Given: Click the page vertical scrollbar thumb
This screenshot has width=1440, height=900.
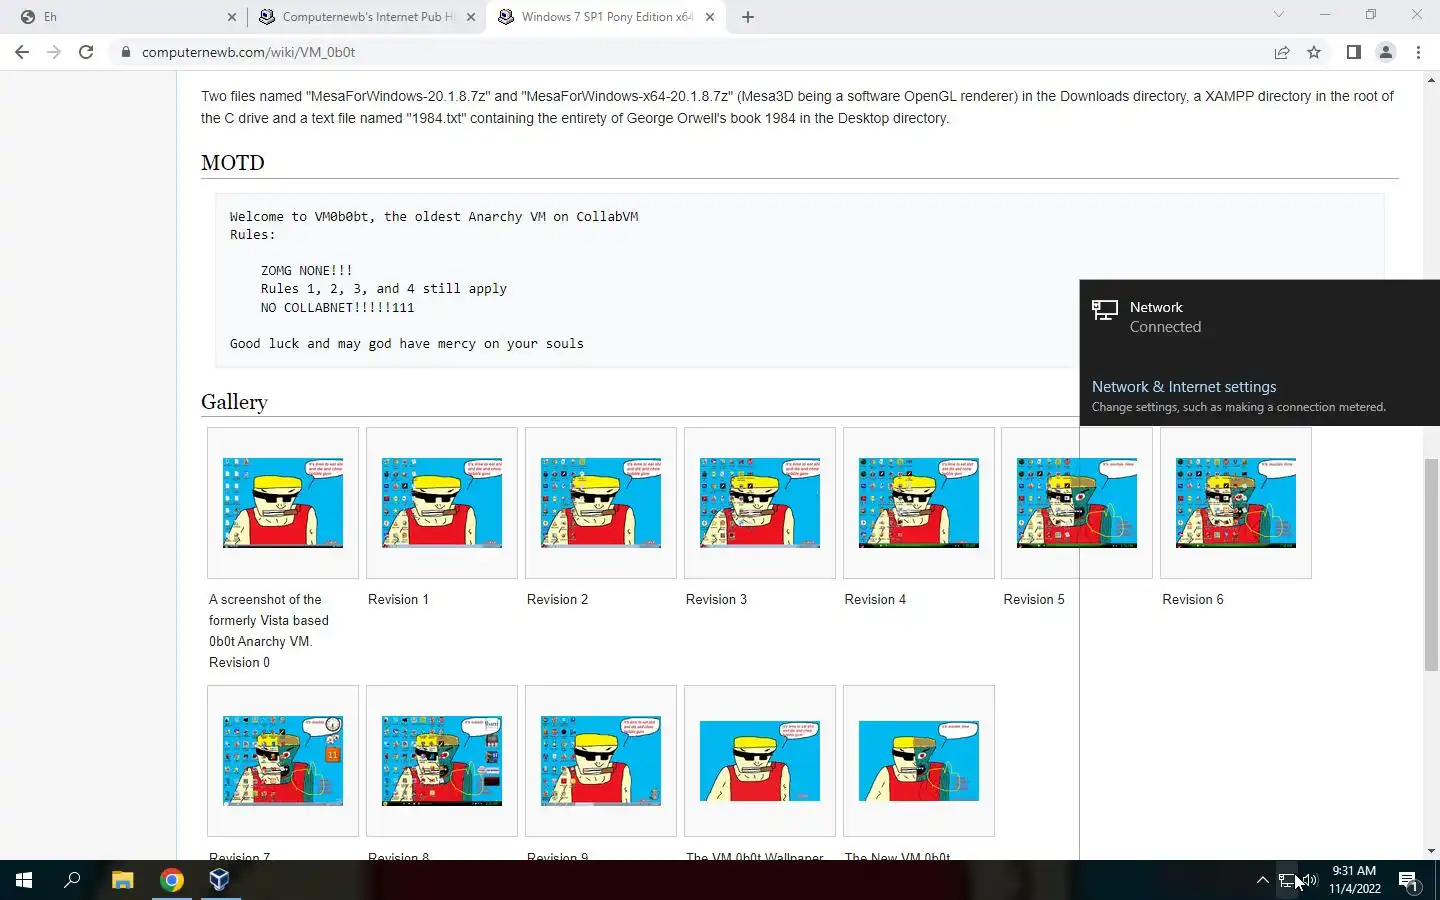Looking at the screenshot, I should 1431,565.
